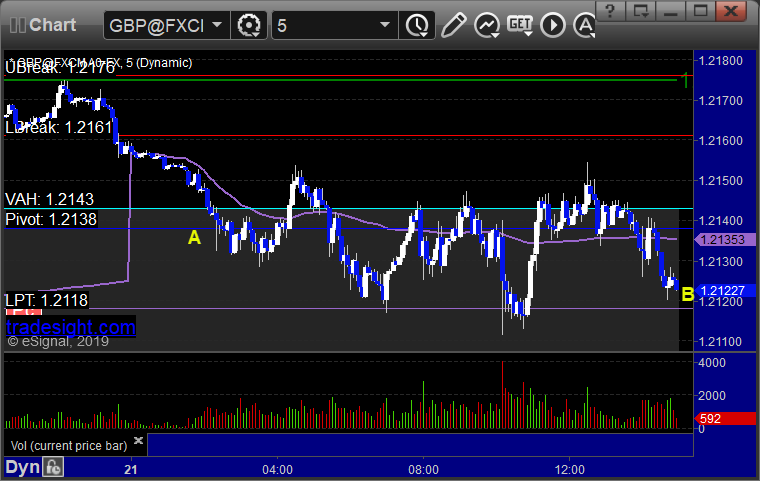This screenshot has height=481, width=760.
Task: Click the pop-out window icon in title bar
Action: coord(640,11)
